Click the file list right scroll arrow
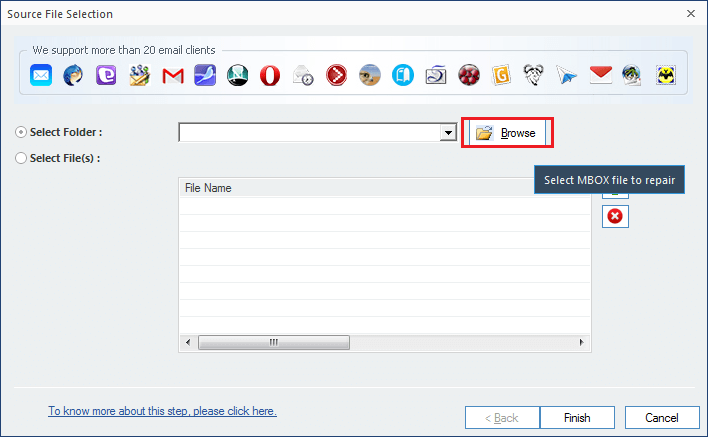This screenshot has height=437, width=708. tap(582, 342)
